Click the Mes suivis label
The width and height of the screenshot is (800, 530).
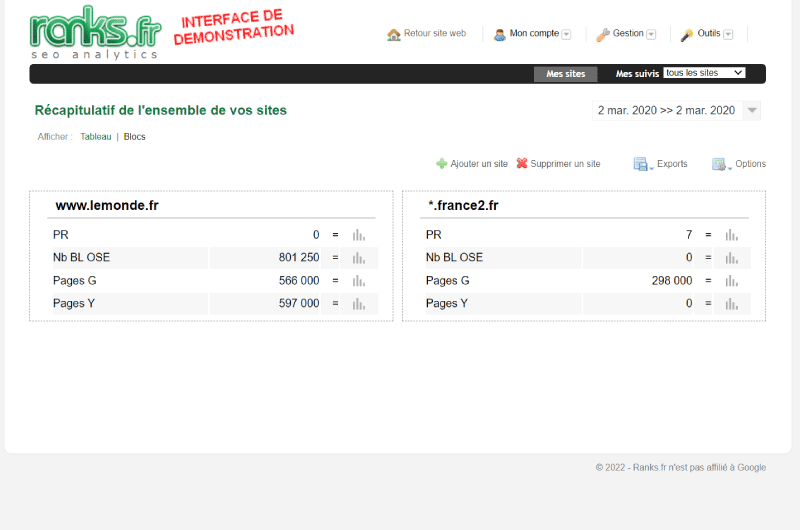(637, 74)
